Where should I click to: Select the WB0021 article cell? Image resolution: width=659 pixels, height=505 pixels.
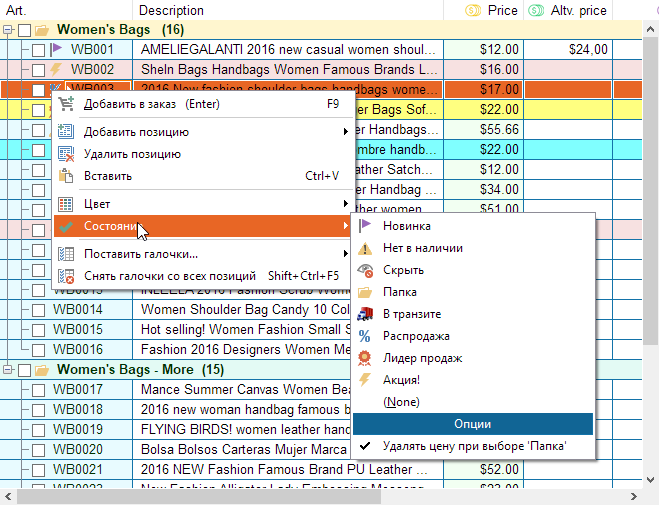(77, 469)
